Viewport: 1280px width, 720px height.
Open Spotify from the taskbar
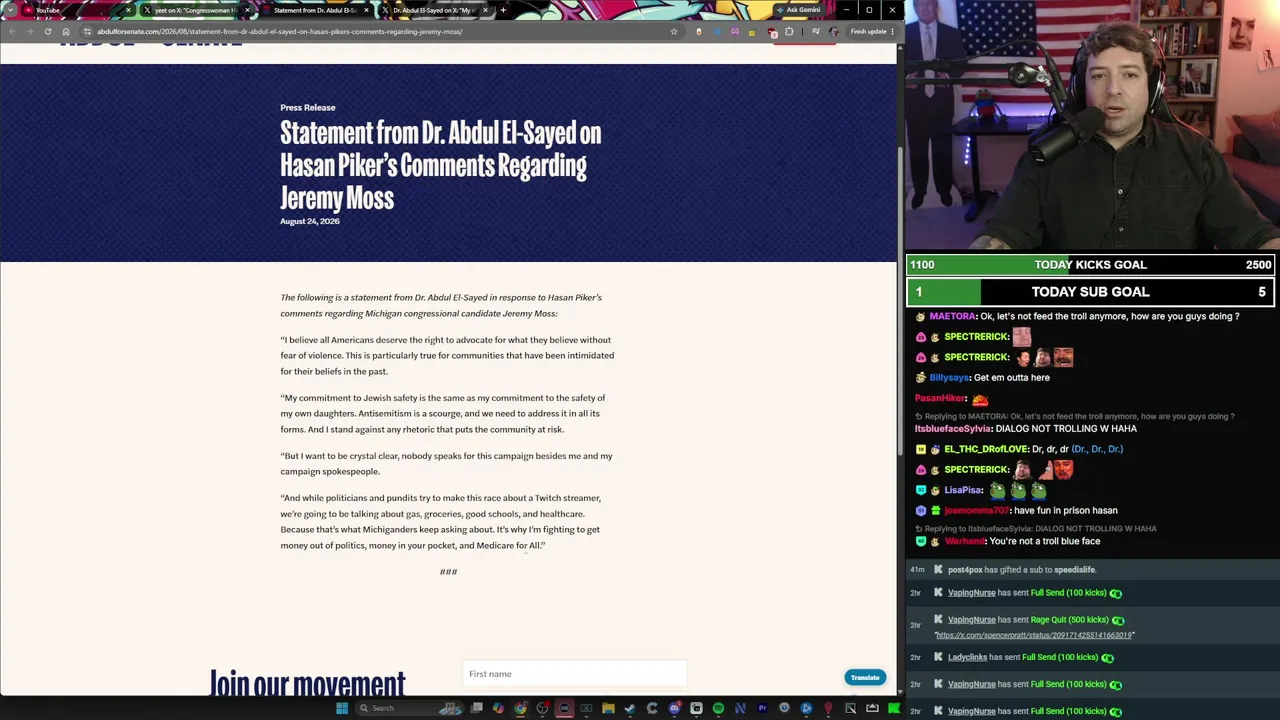718,708
